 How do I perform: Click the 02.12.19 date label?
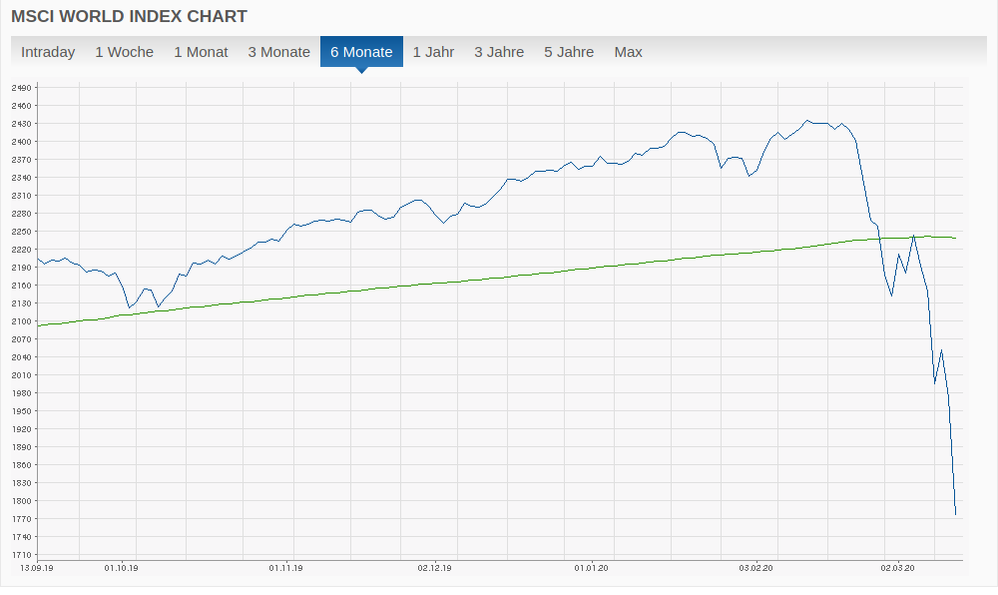pyautogui.click(x=435, y=568)
